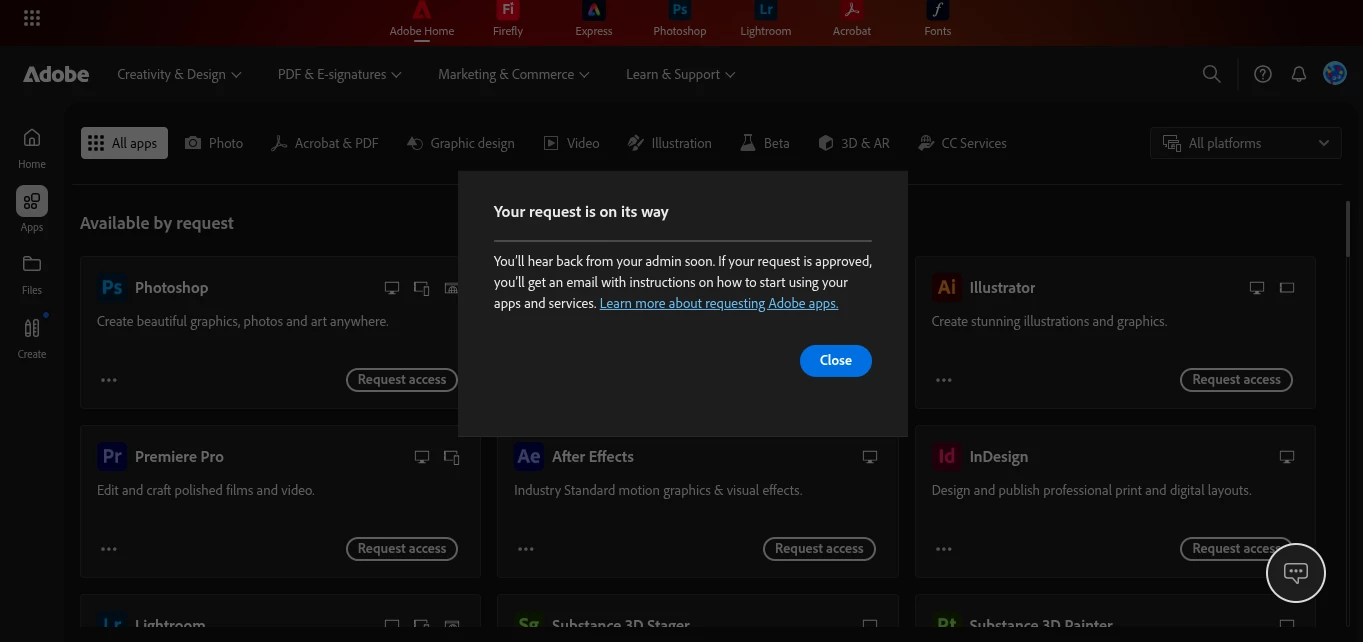Screen dimensions: 1363x642
Task: Open more options on After Effects card
Action: (x=526, y=549)
